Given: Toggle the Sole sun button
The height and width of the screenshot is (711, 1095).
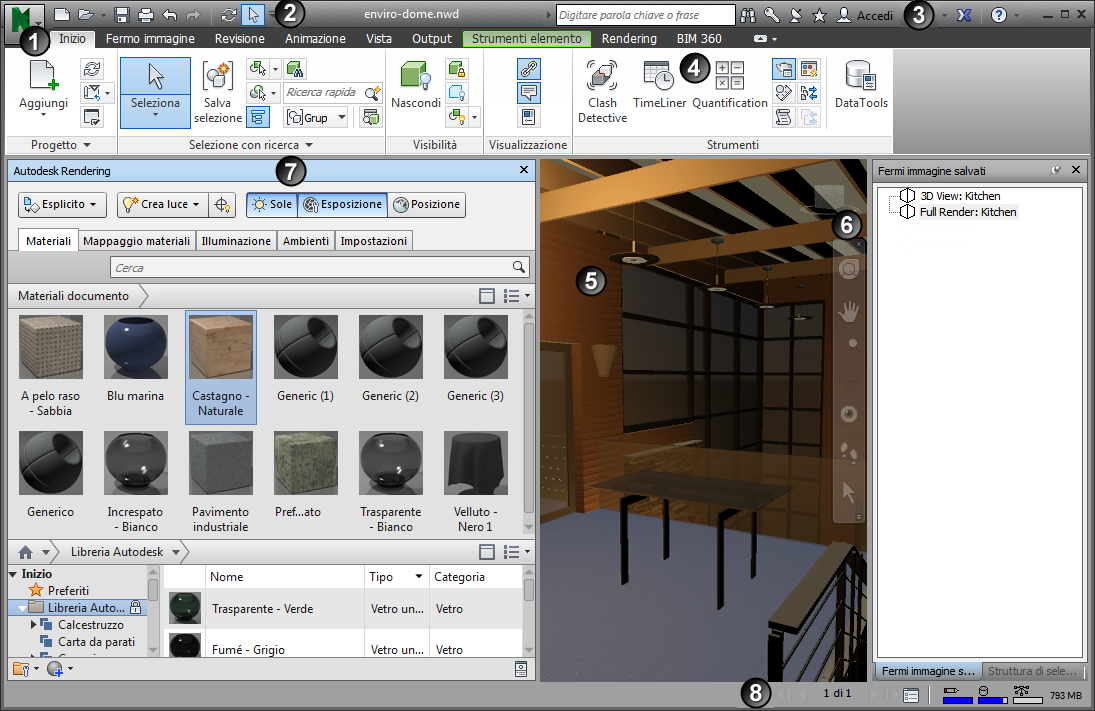Looking at the screenshot, I should (x=272, y=205).
